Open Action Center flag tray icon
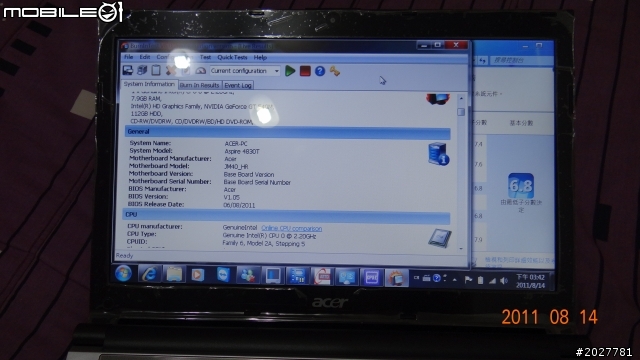The image size is (640, 360). coord(468,280)
